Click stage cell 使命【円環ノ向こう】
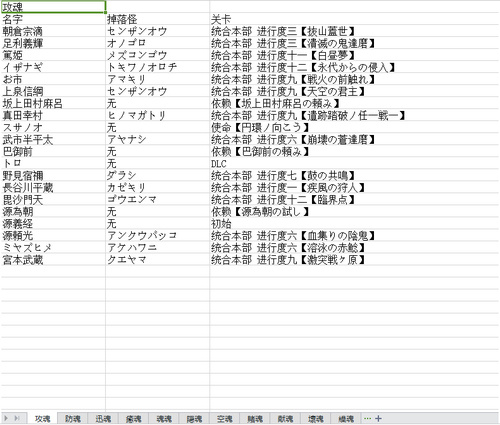This screenshot has height=425, width=500. point(355,127)
